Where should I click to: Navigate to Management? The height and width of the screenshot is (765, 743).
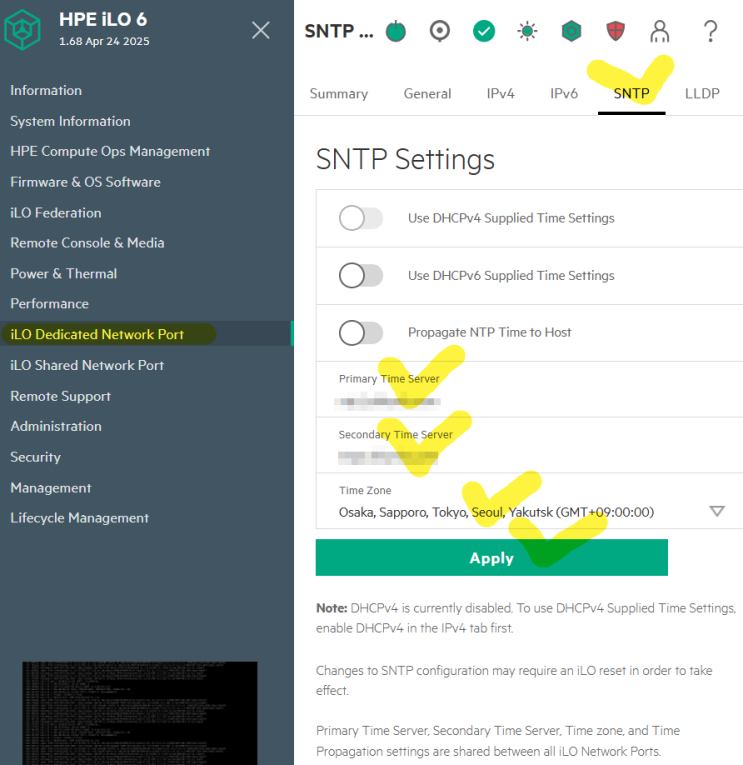(x=51, y=487)
